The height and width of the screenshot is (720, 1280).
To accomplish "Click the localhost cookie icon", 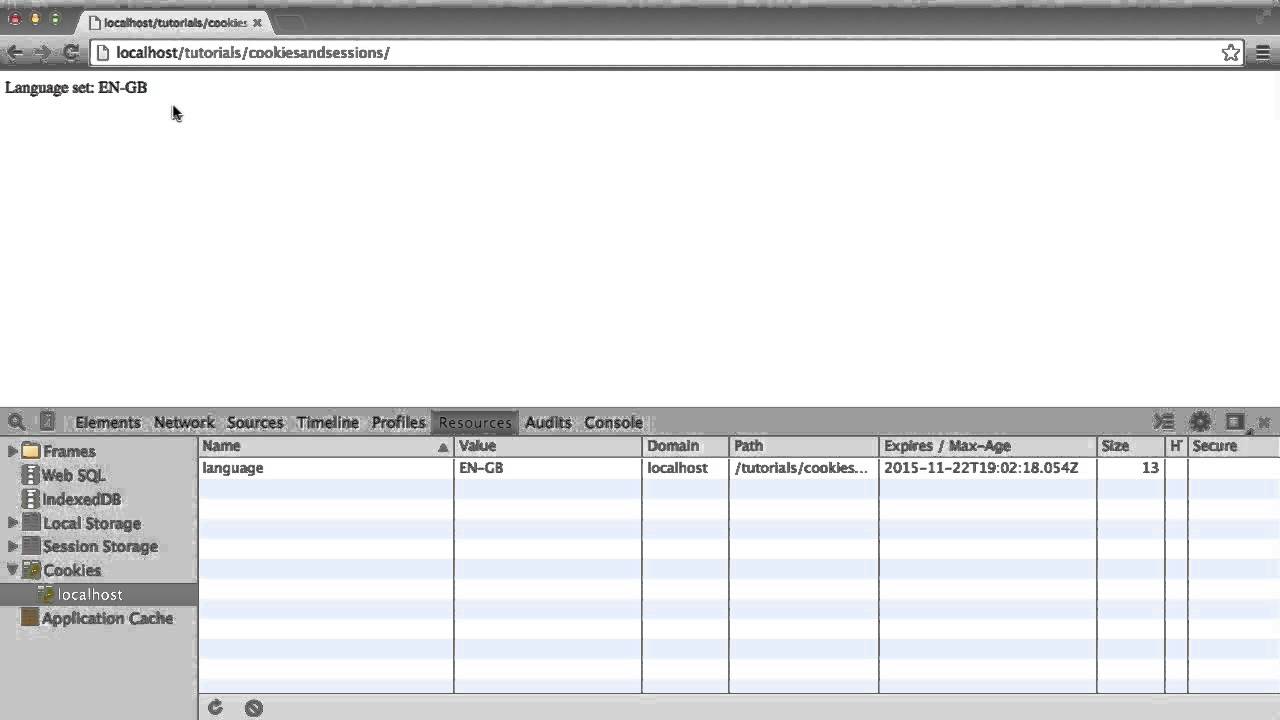I will click(45, 594).
